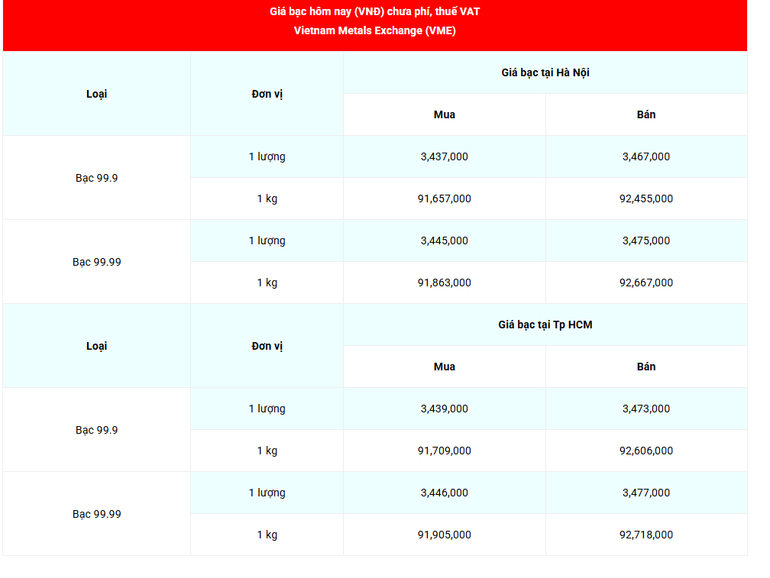Select the 92,606,000 price cell
Viewport: 770px width, 578px height.
point(646,451)
